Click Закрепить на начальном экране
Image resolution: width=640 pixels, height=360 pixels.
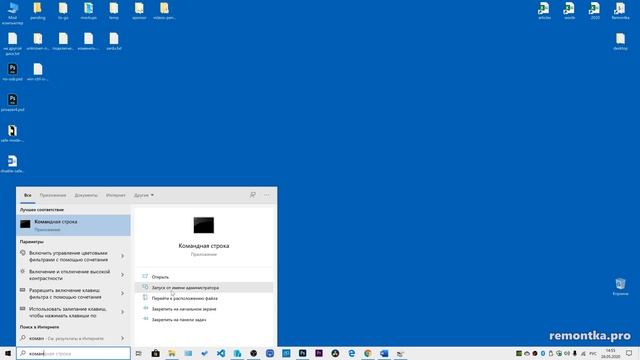(x=204, y=309)
